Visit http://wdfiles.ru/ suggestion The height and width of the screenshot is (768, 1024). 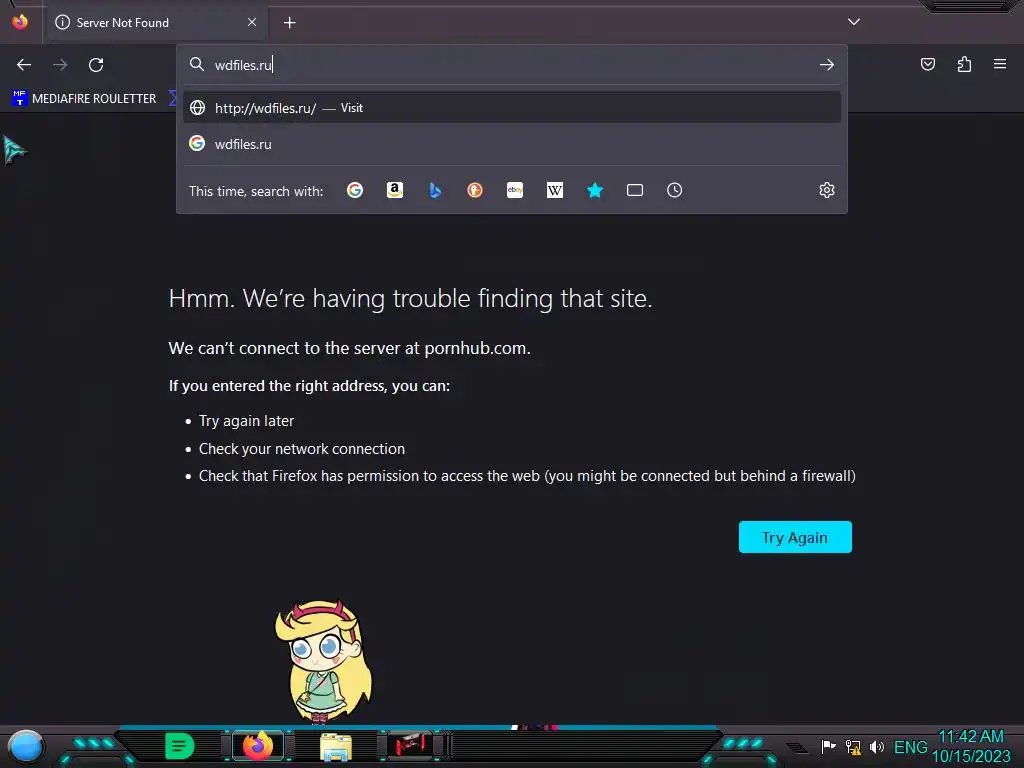click(512, 108)
